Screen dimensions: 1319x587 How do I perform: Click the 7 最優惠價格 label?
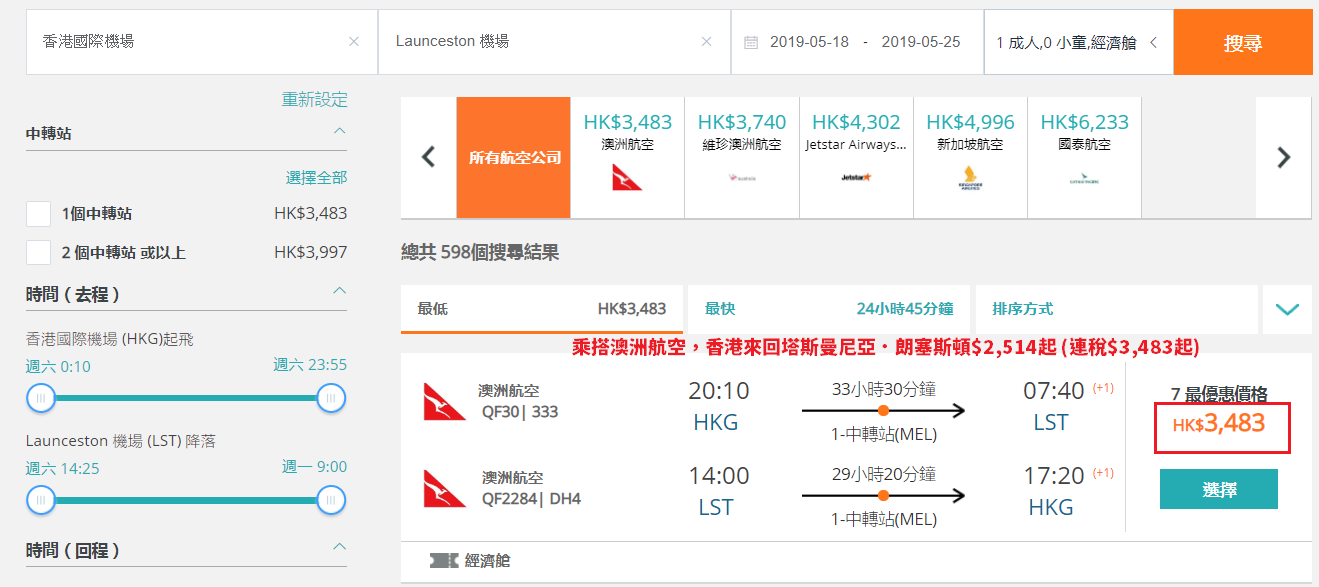point(1219,394)
